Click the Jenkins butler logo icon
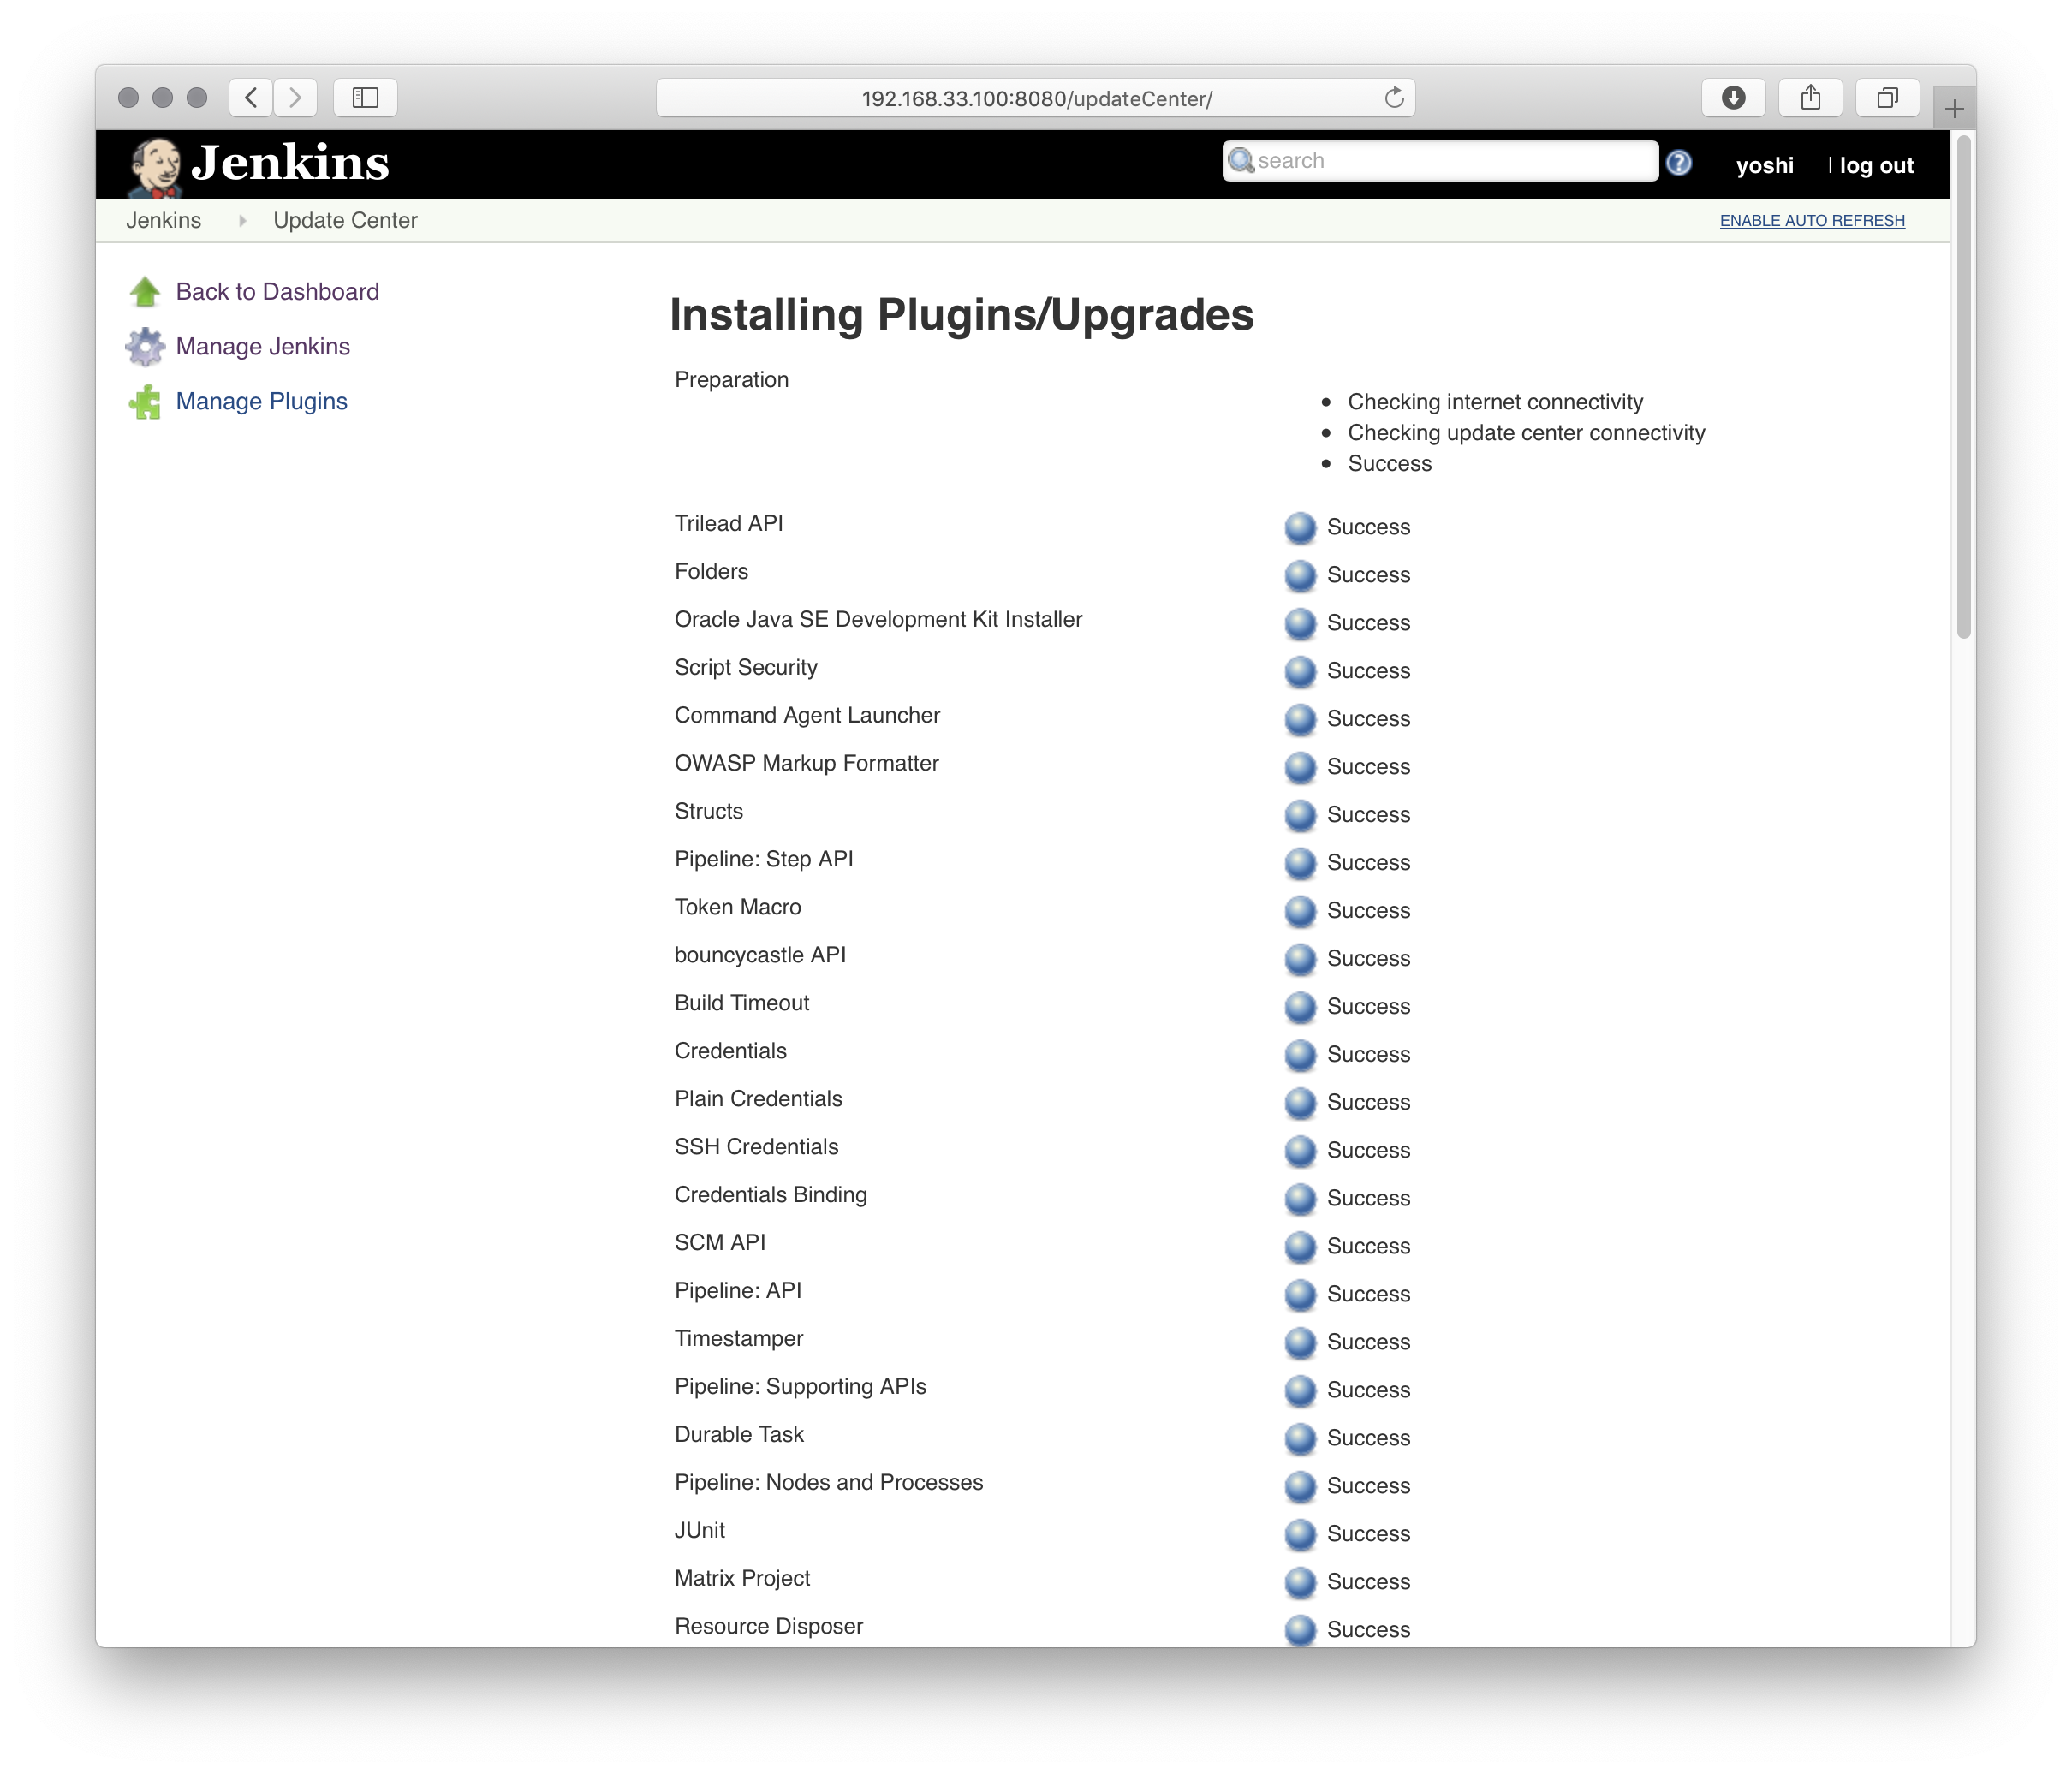 click(x=154, y=166)
